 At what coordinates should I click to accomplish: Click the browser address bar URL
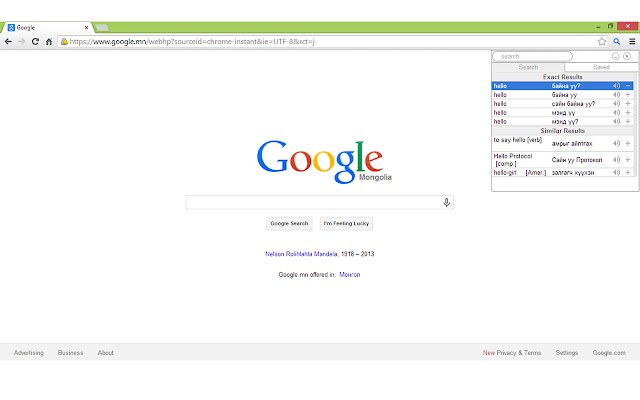tap(192, 42)
